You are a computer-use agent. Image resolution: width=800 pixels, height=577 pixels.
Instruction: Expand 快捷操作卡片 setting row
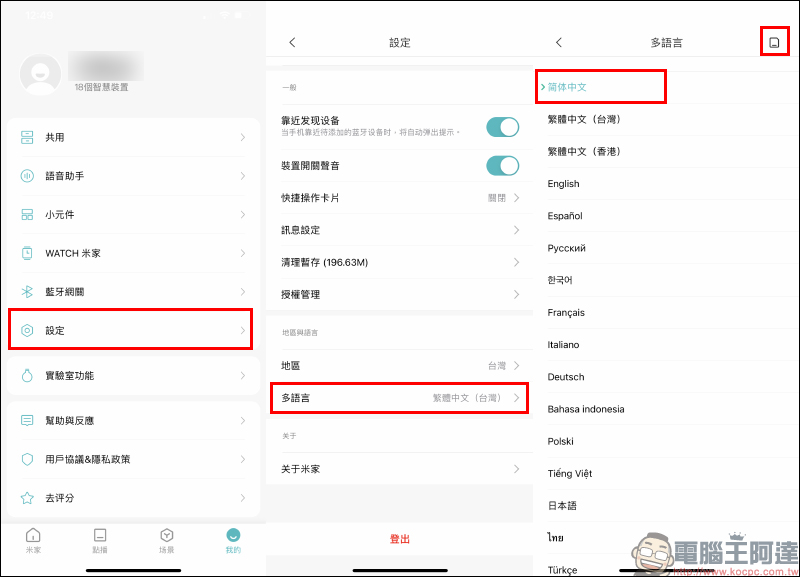(400, 198)
